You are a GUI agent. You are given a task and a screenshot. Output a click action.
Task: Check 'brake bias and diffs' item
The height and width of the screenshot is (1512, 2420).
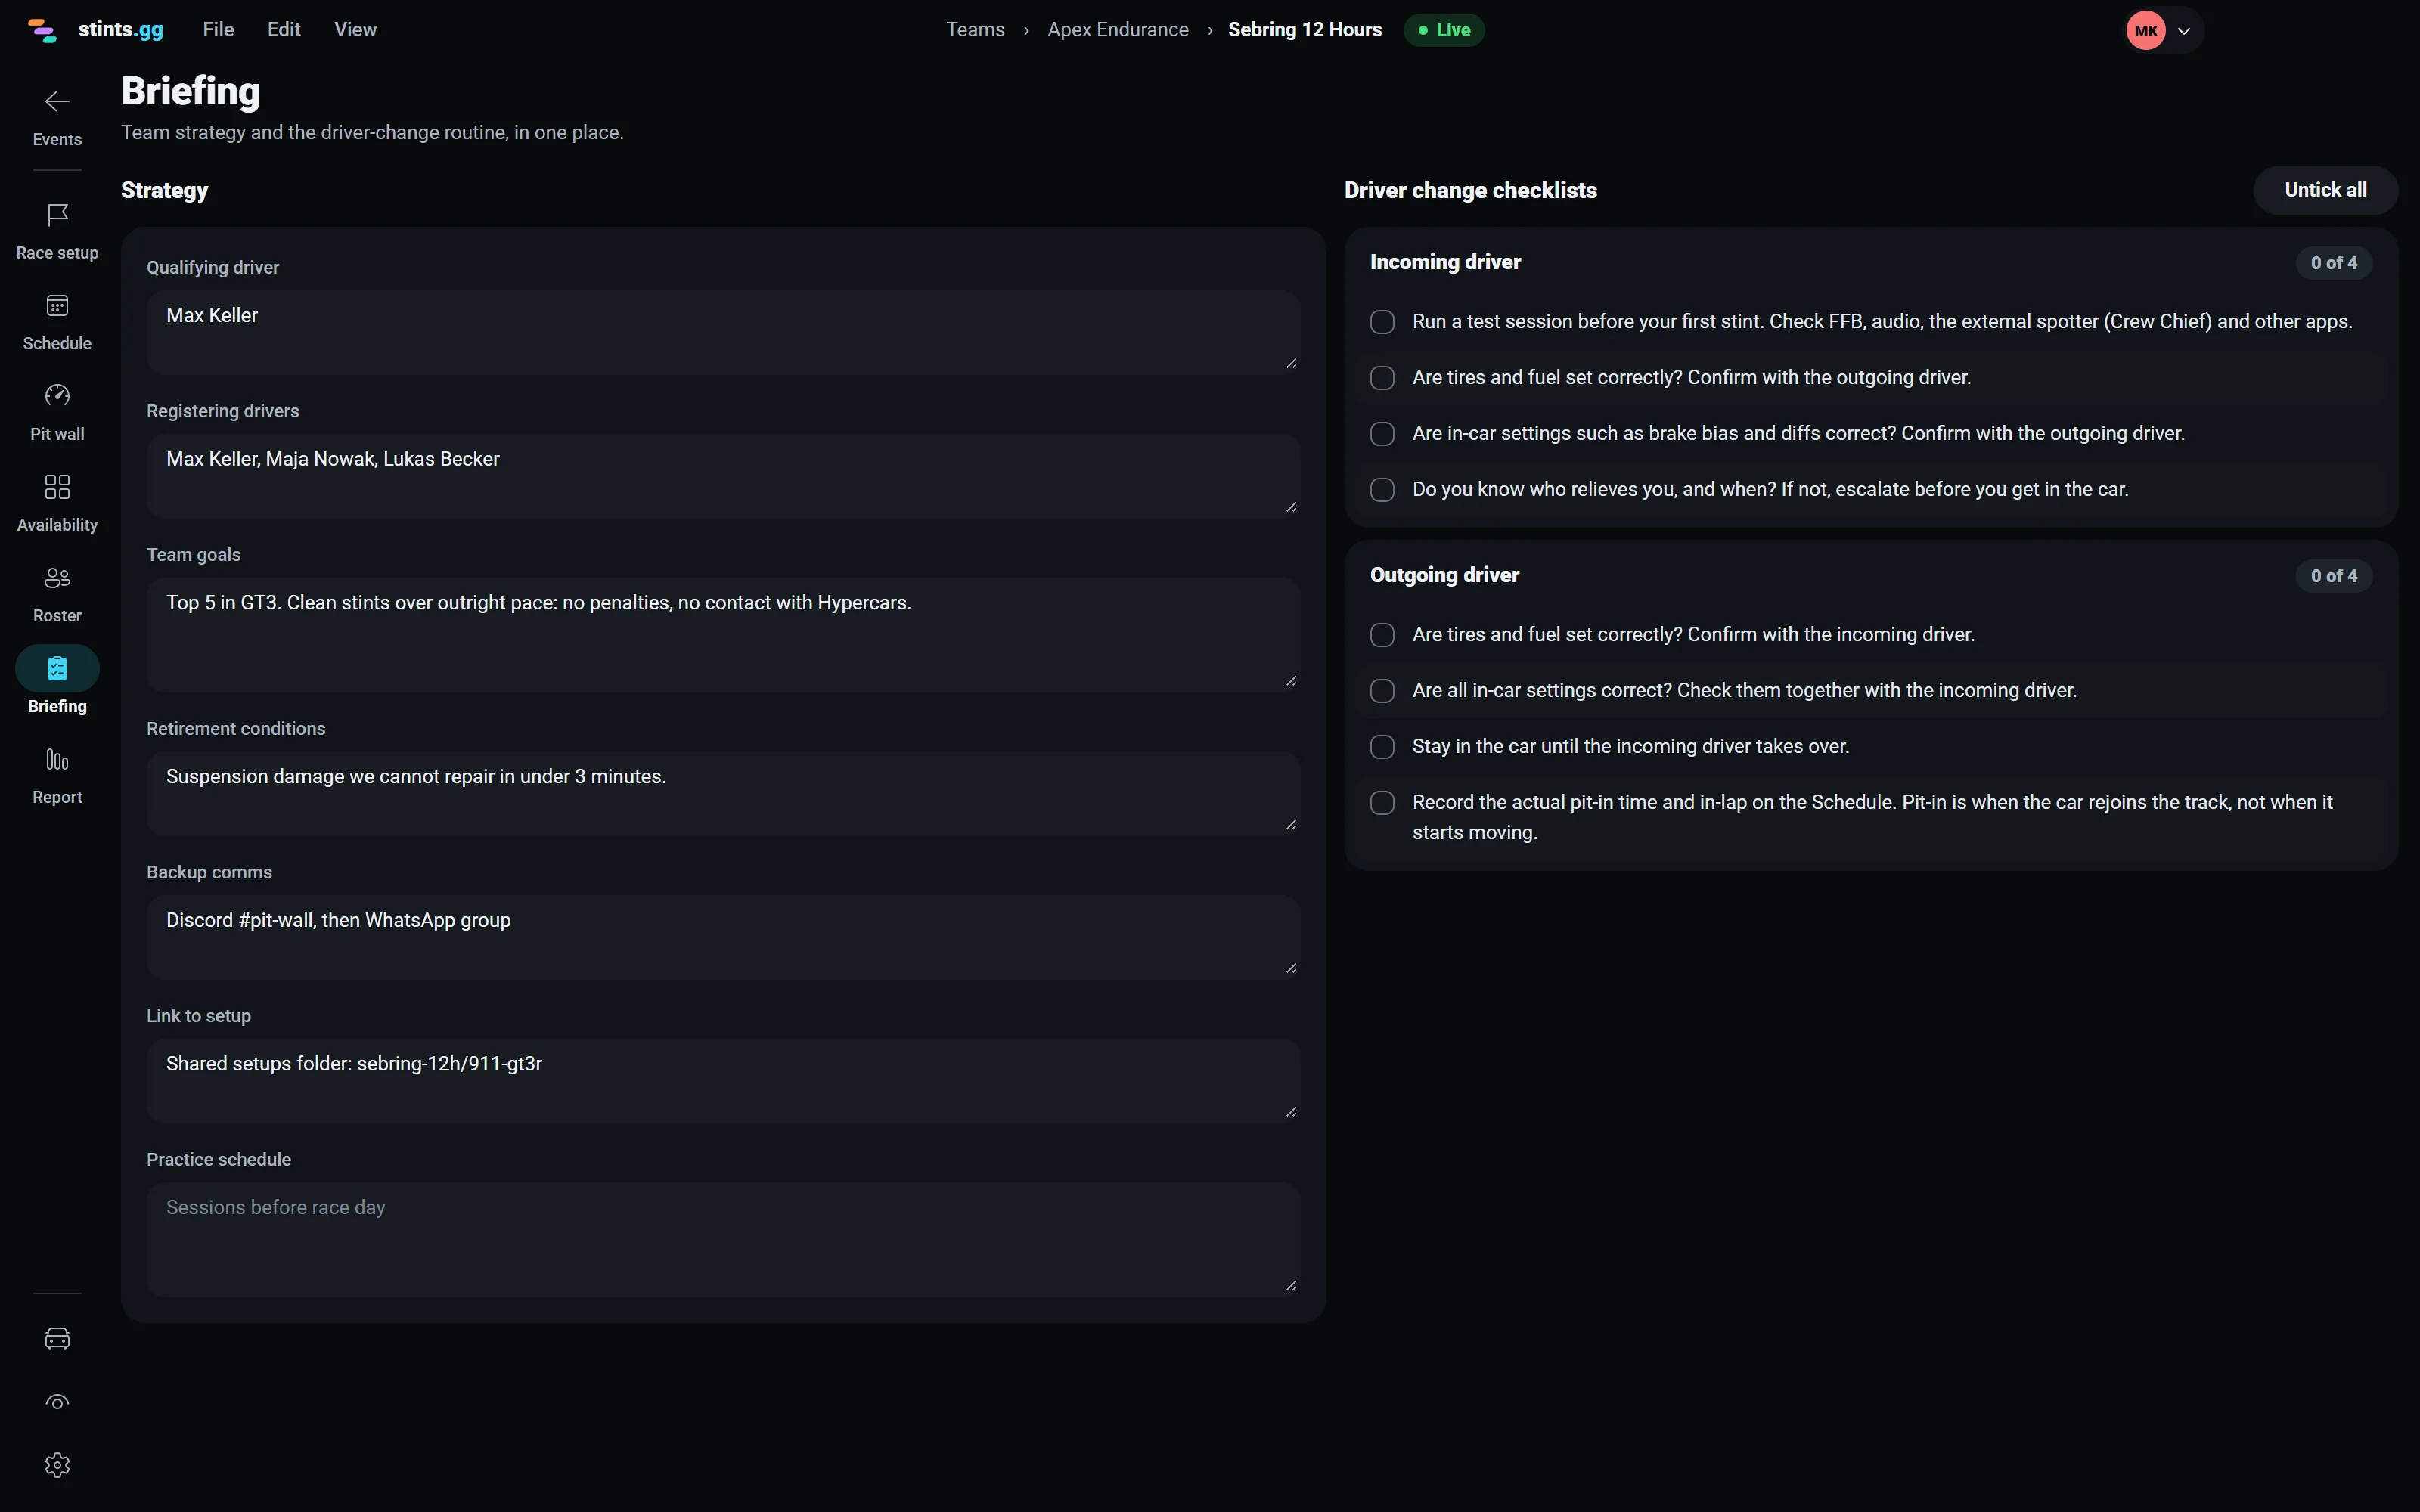(1382, 434)
